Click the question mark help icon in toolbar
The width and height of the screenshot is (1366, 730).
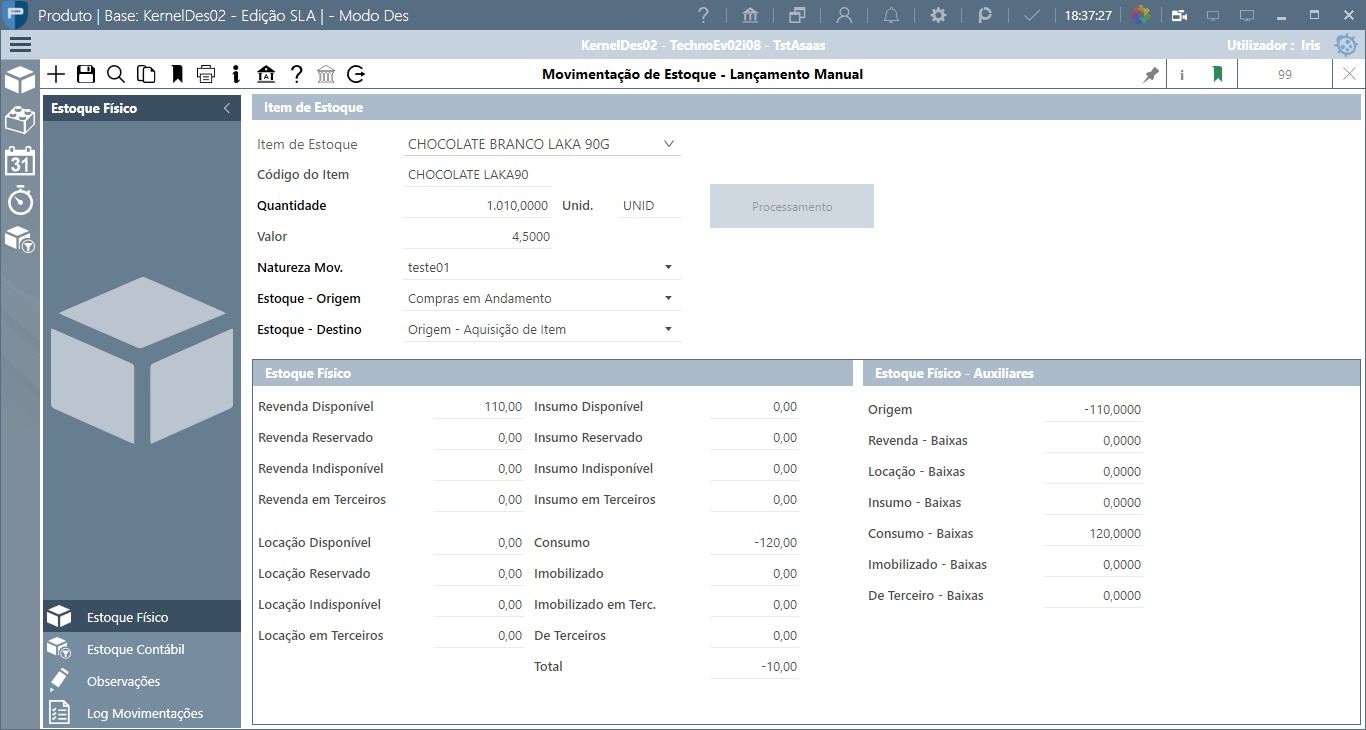297,74
